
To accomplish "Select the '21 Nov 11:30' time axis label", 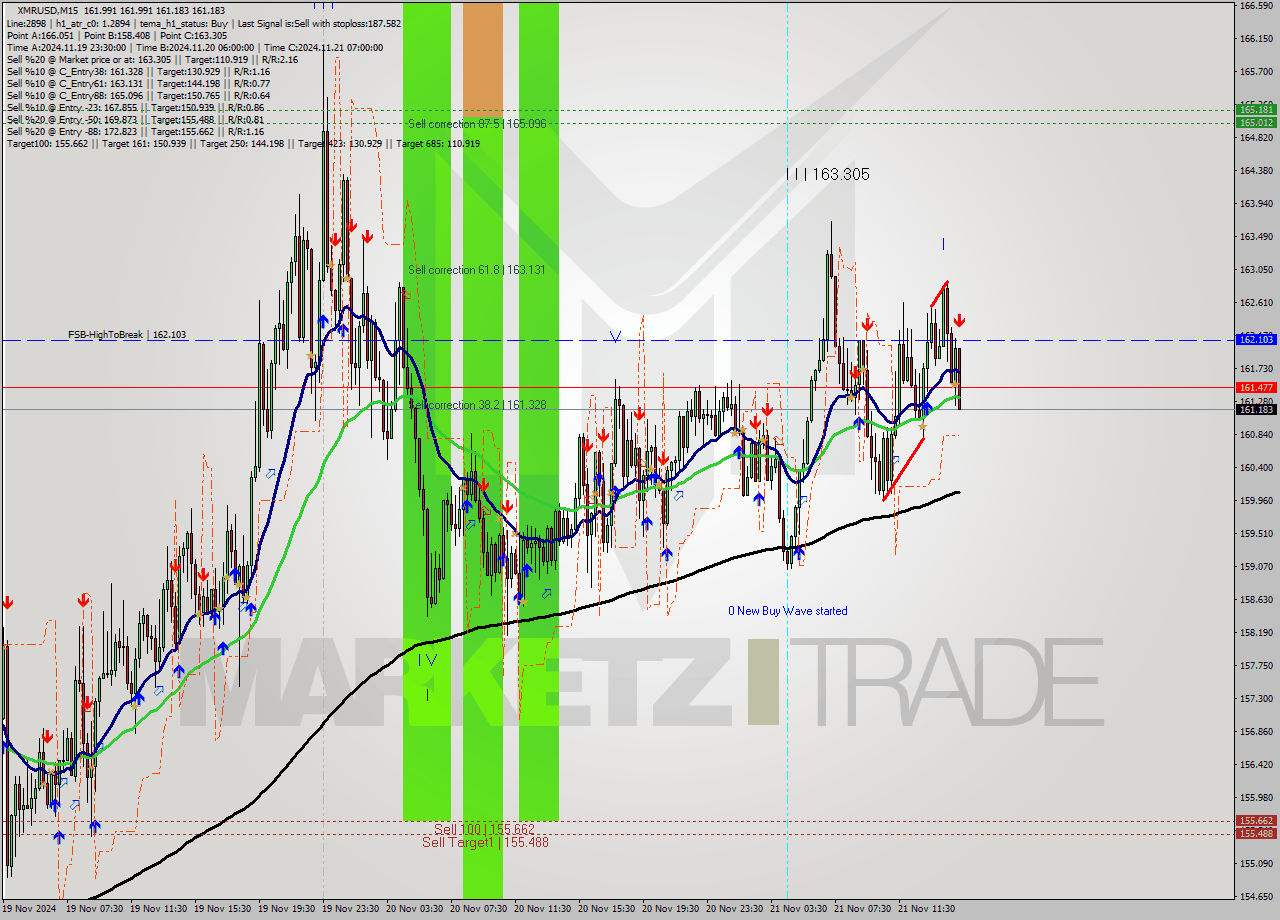I will pos(926,910).
